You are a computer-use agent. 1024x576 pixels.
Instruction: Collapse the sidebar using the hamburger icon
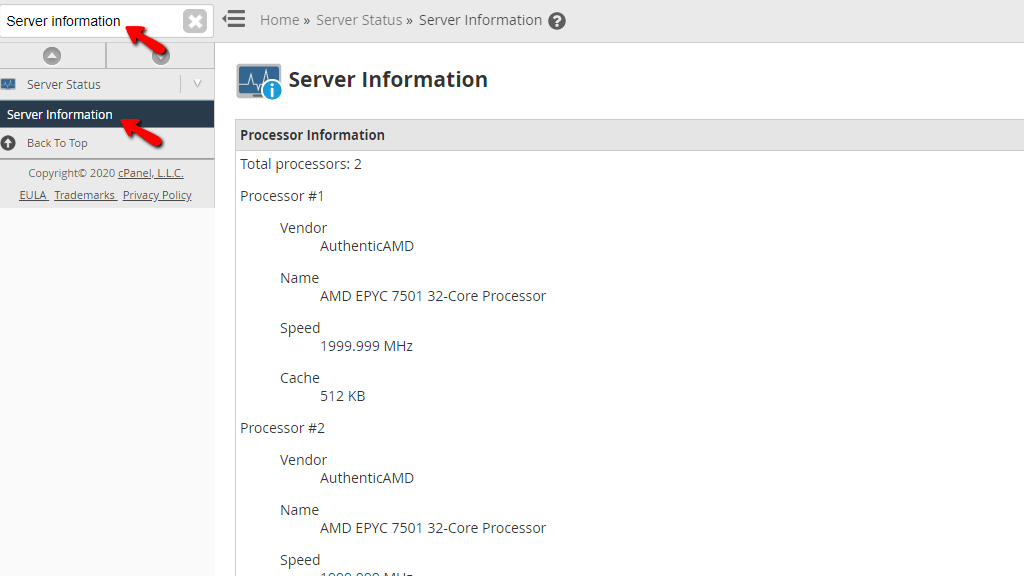click(x=233, y=18)
